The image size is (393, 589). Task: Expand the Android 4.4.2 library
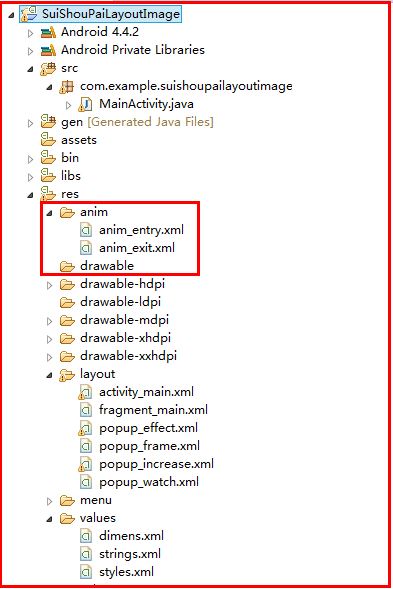(x=30, y=34)
